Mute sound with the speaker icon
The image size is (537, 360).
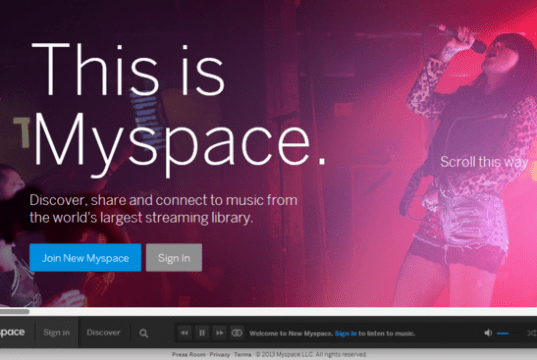[x=488, y=333]
